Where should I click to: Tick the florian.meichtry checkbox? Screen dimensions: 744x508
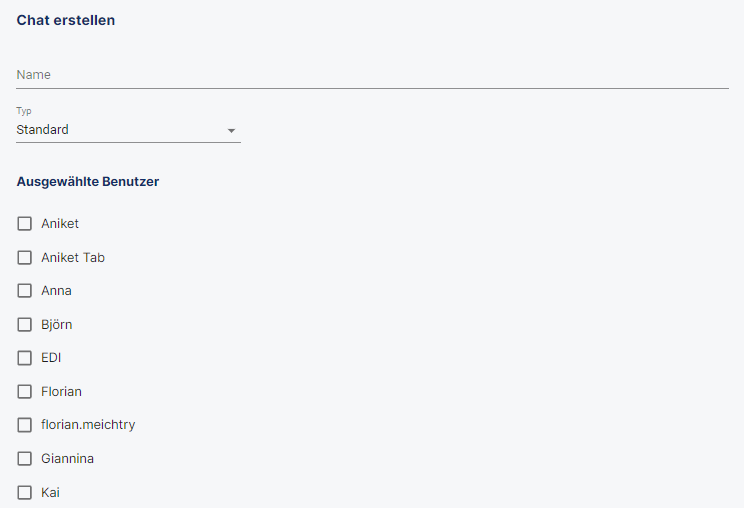click(25, 425)
